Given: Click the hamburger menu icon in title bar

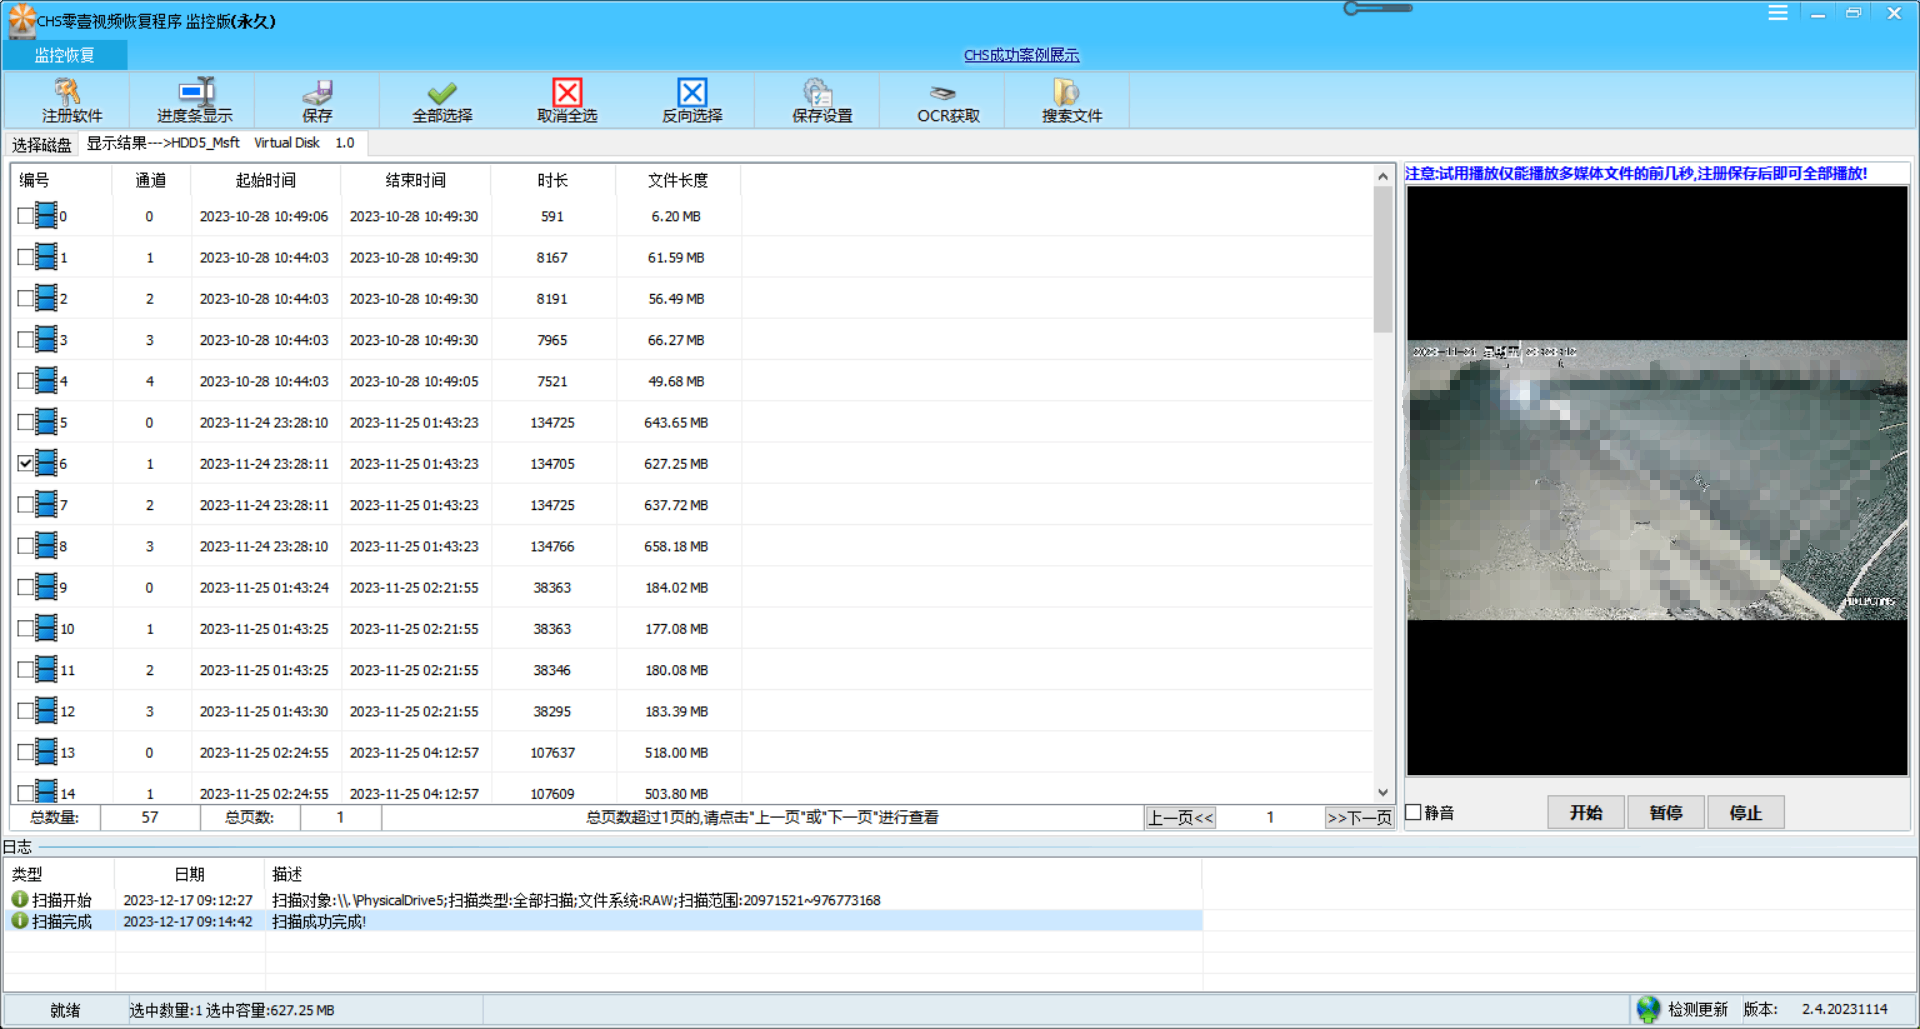Looking at the screenshot, I should (x=1777, y=13).
